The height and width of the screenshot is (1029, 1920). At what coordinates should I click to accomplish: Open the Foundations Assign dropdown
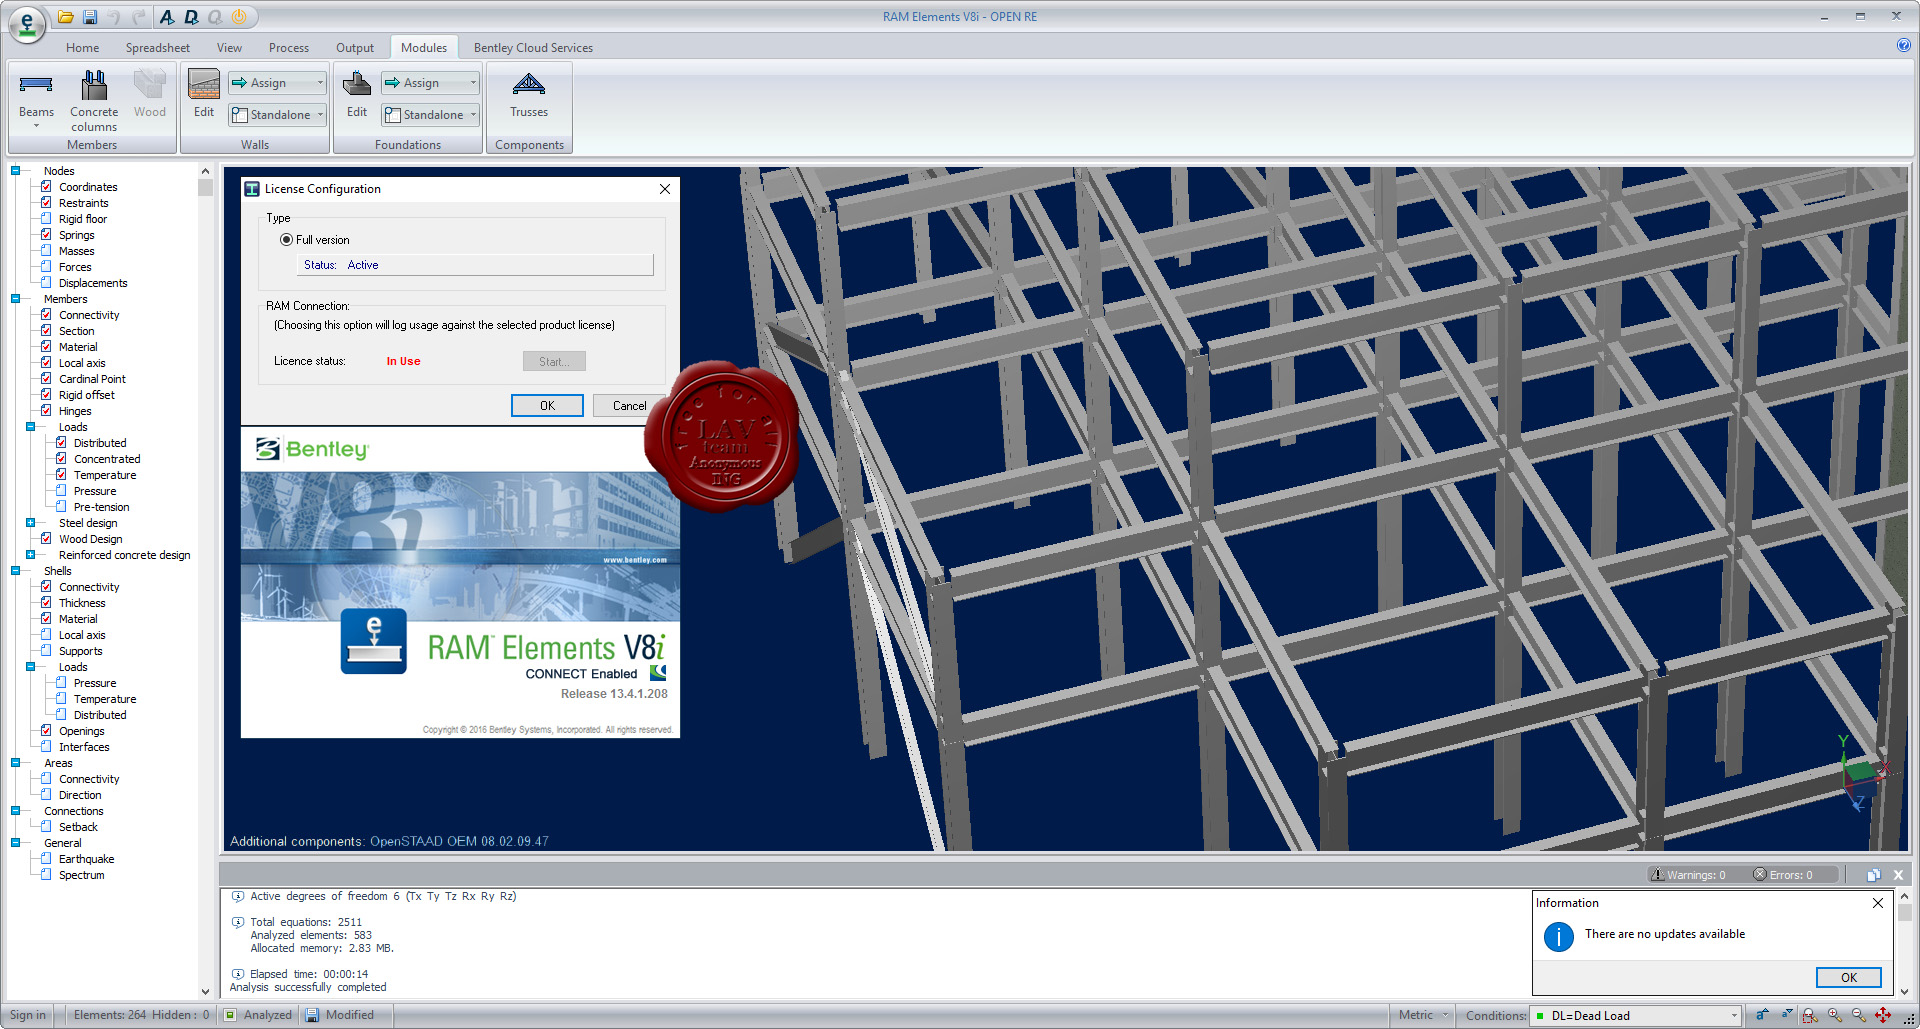430,83
